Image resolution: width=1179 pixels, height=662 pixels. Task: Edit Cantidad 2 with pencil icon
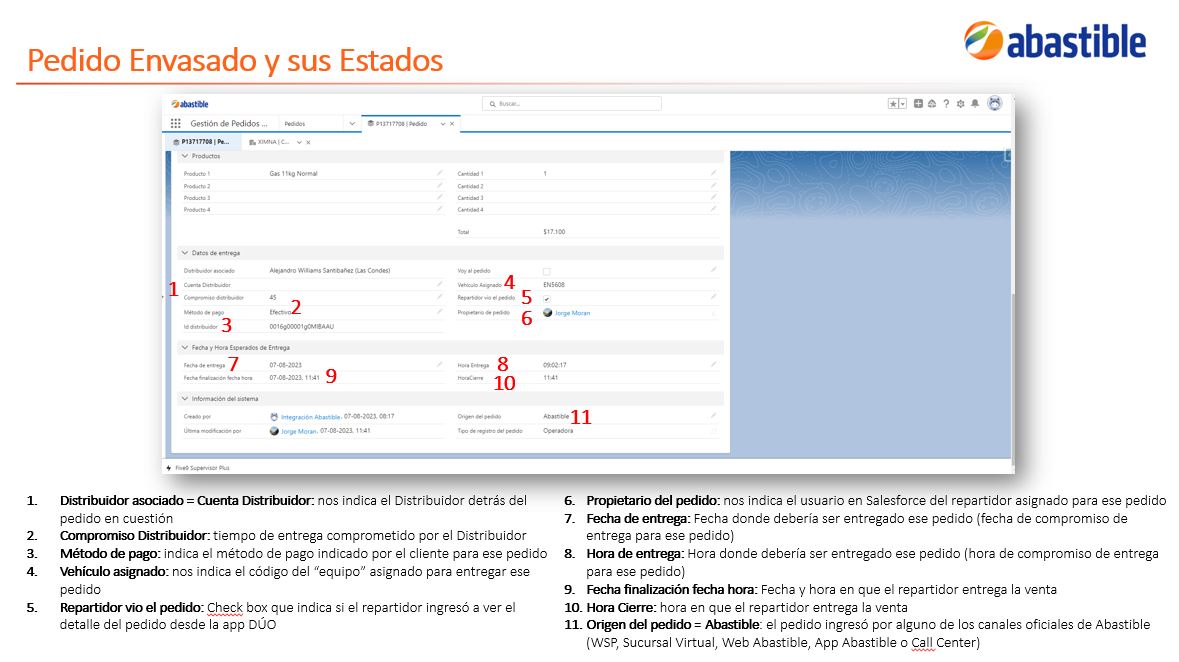tap(714, 186)
